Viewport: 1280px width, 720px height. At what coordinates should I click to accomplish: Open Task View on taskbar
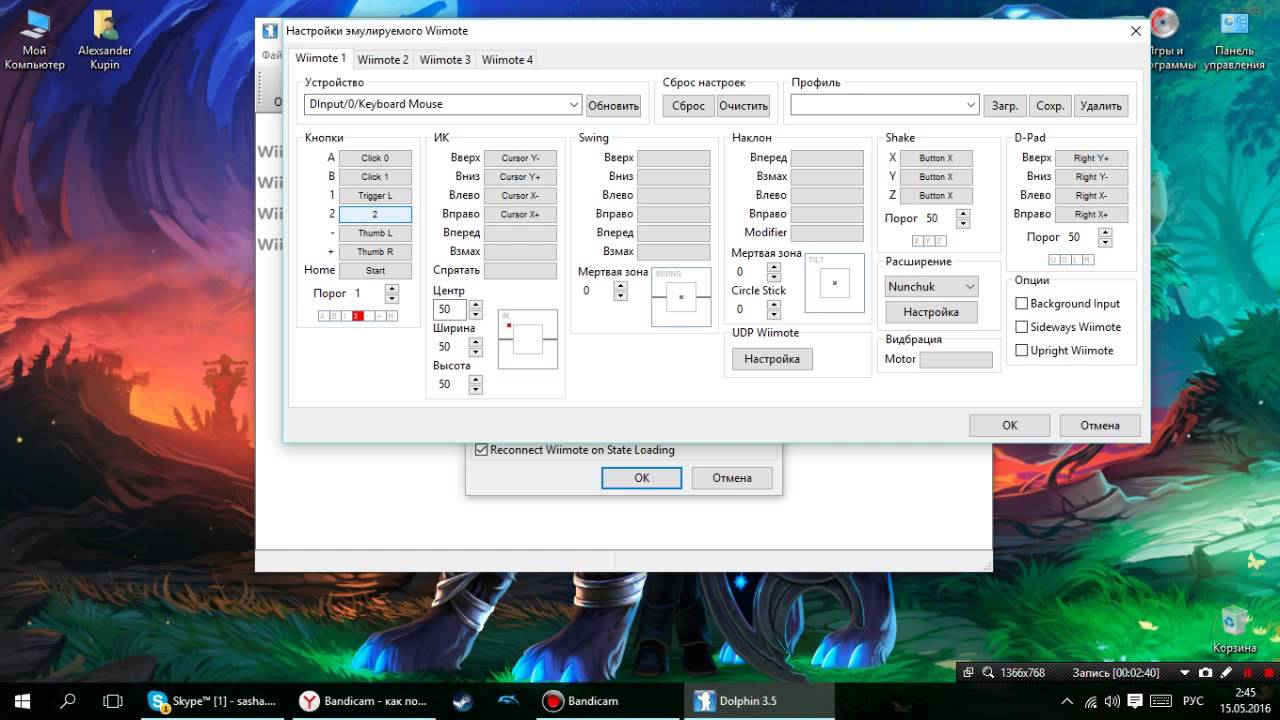coord(113,701)
